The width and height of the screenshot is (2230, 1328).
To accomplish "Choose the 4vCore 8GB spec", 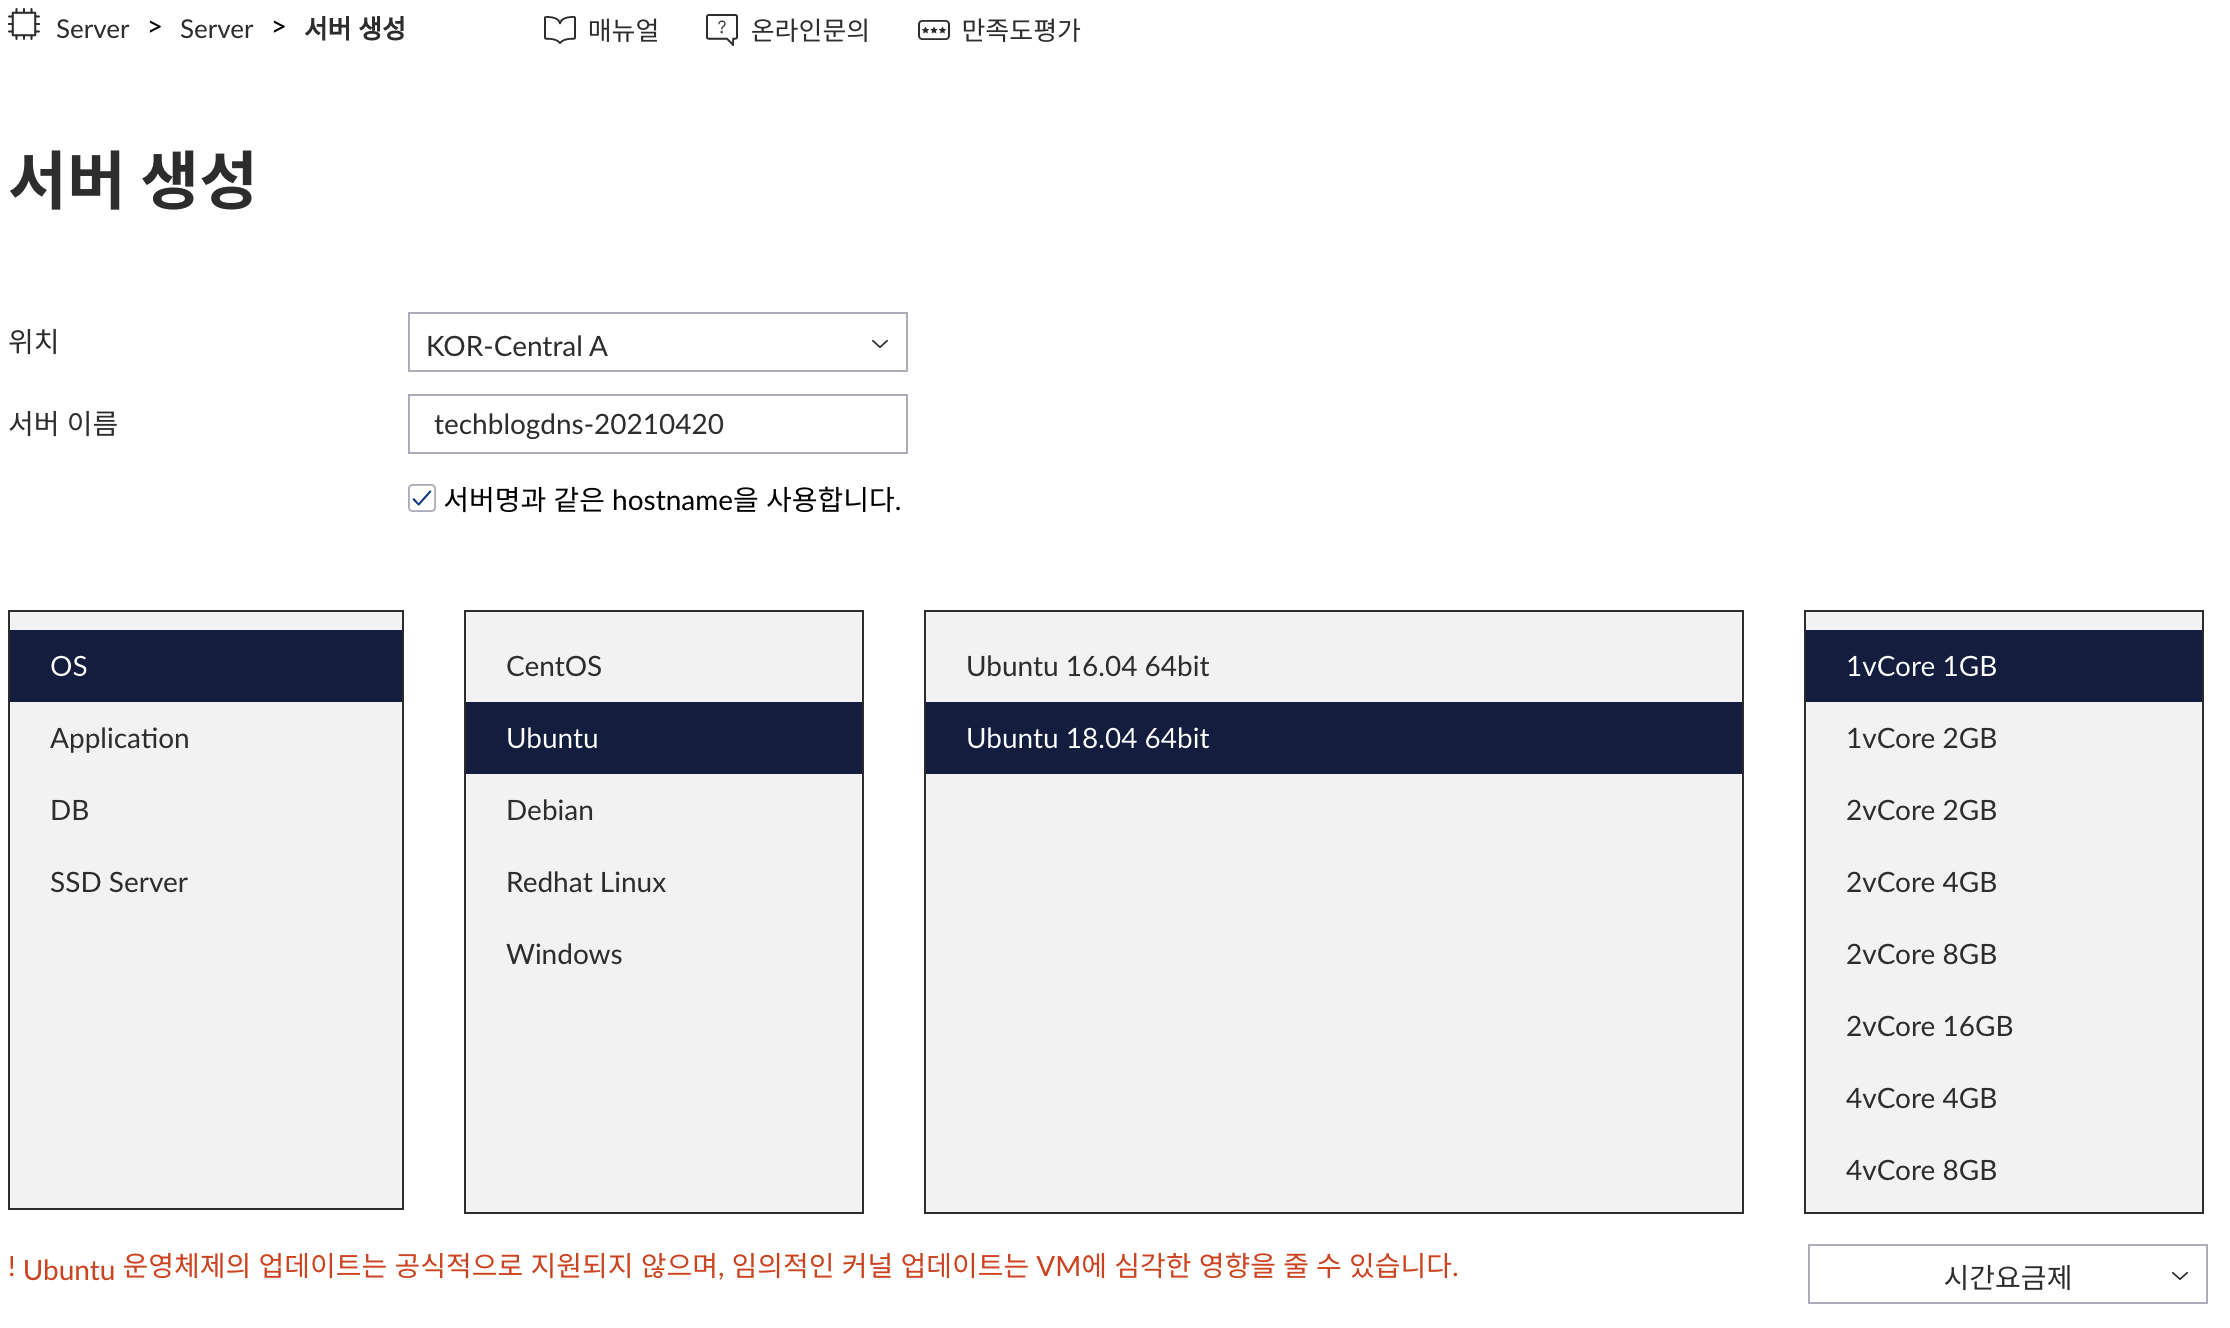I will coord(1921,1170).
